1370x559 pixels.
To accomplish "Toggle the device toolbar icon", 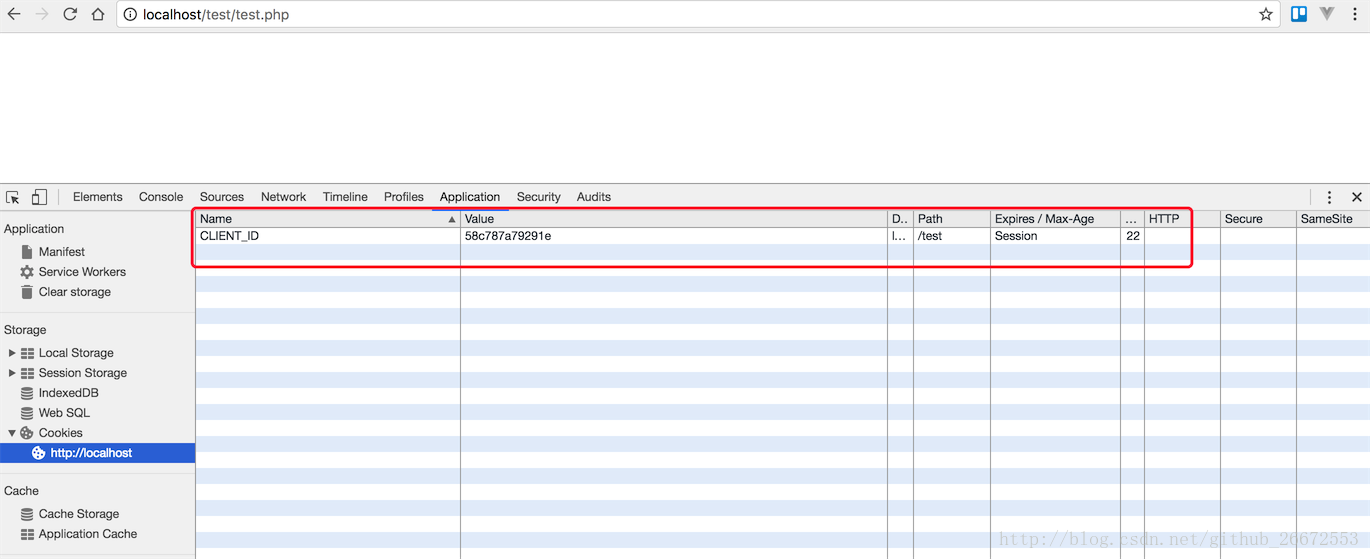I will (39, 197).
